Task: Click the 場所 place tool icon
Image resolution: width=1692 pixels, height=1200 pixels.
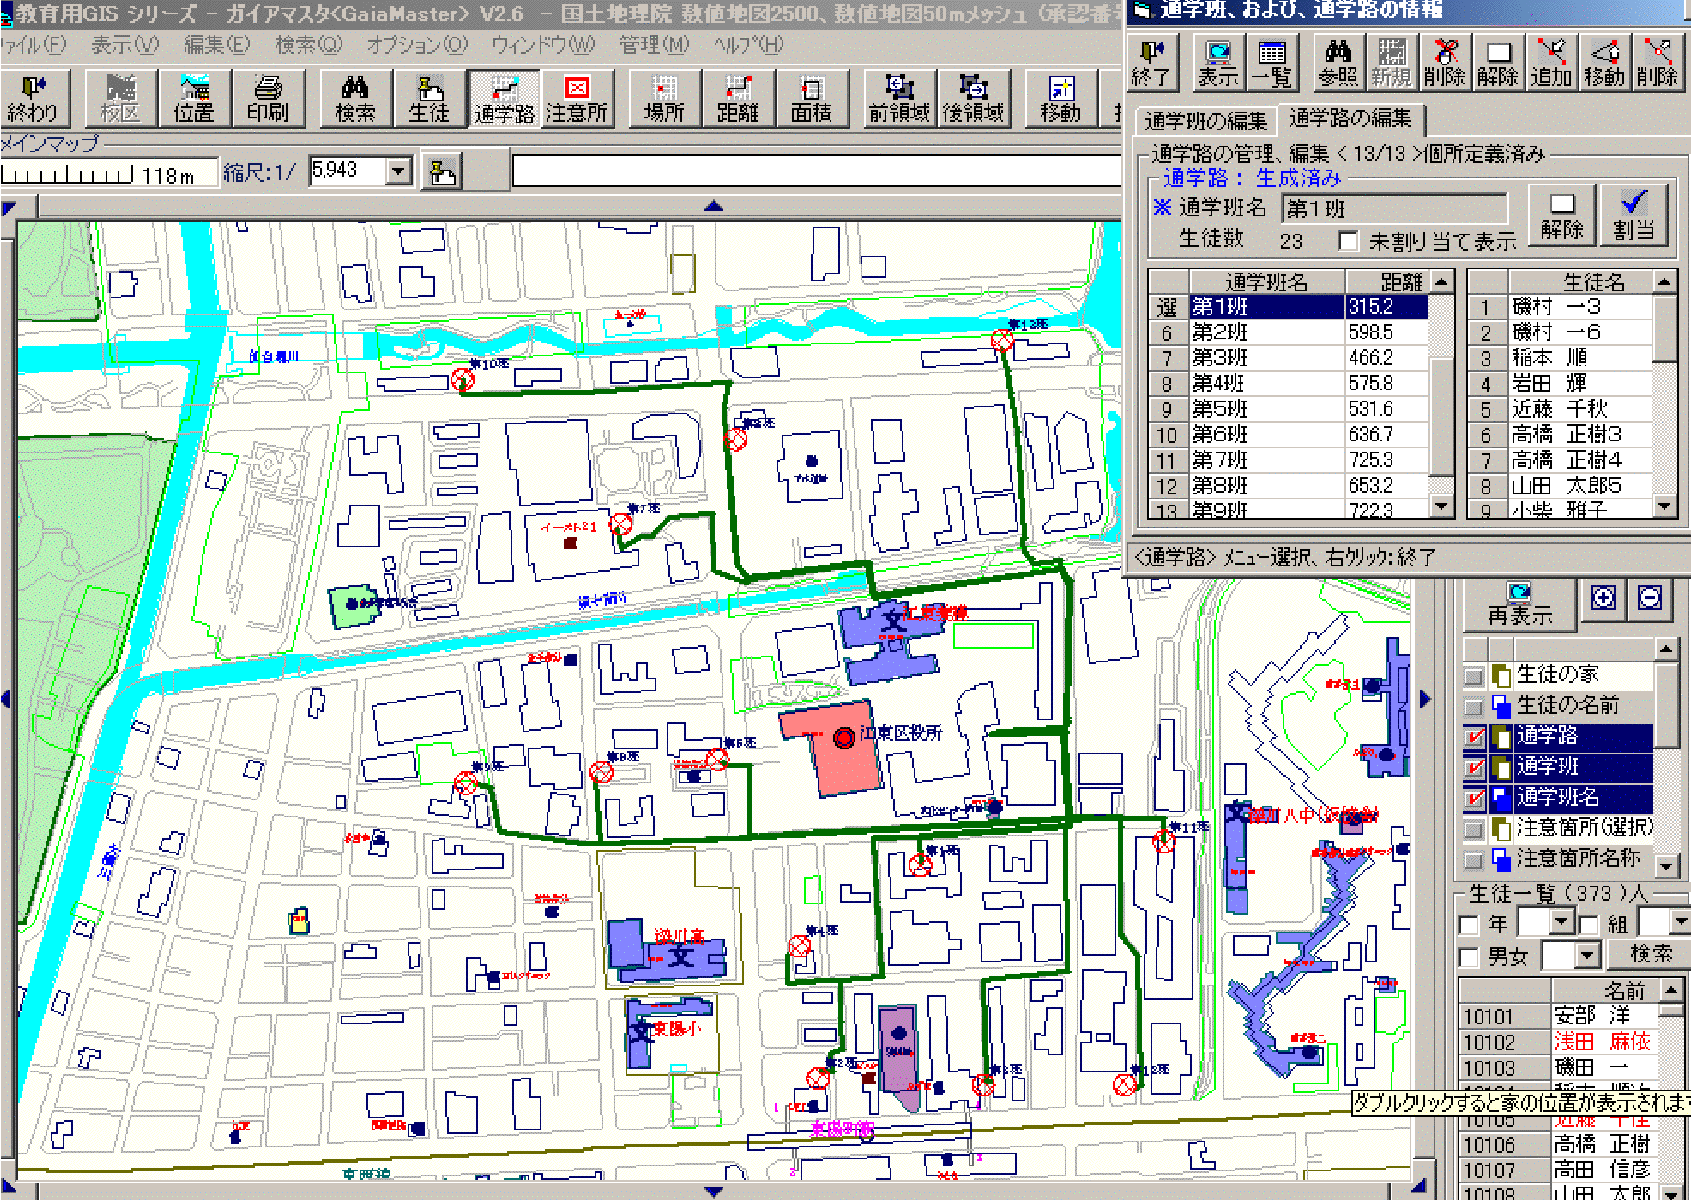Action: (x=664, y=98)
